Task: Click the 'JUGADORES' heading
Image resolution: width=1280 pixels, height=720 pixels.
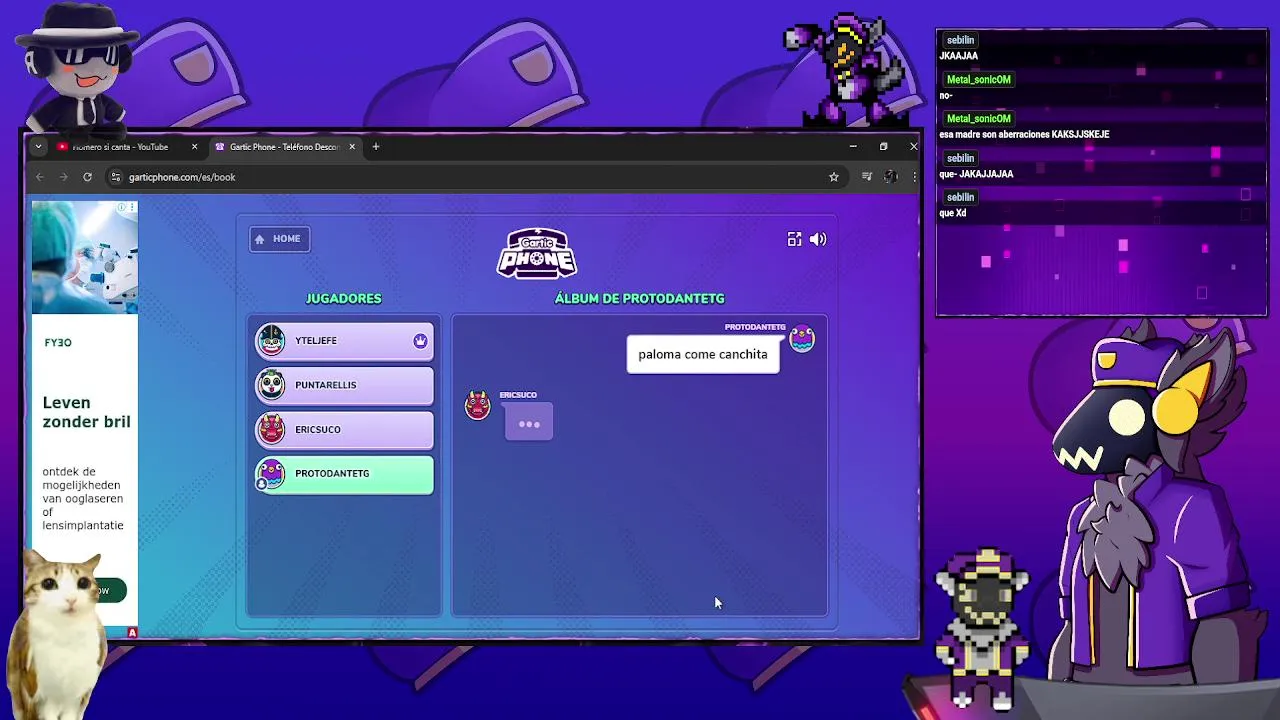Action: (343, 298)
